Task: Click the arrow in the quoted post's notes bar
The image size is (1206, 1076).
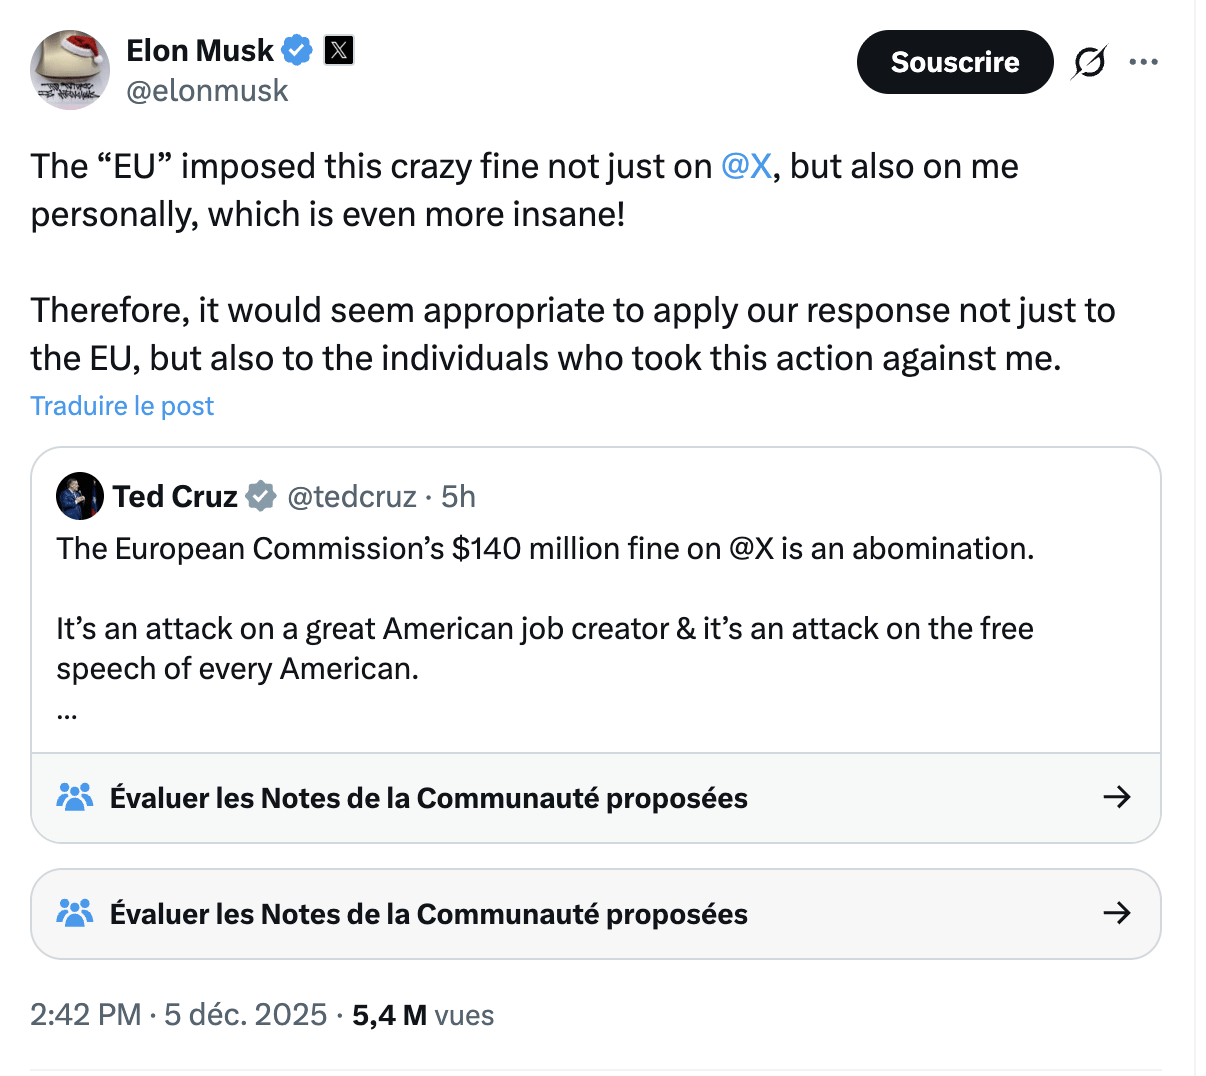Action: (x=1116, y=797)
